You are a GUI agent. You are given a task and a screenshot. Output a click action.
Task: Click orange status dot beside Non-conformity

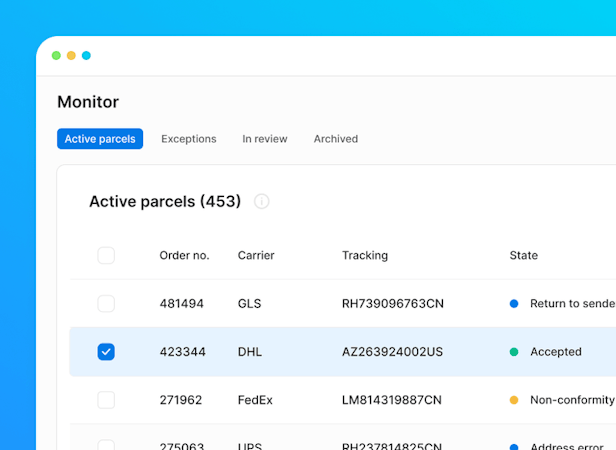514,400
